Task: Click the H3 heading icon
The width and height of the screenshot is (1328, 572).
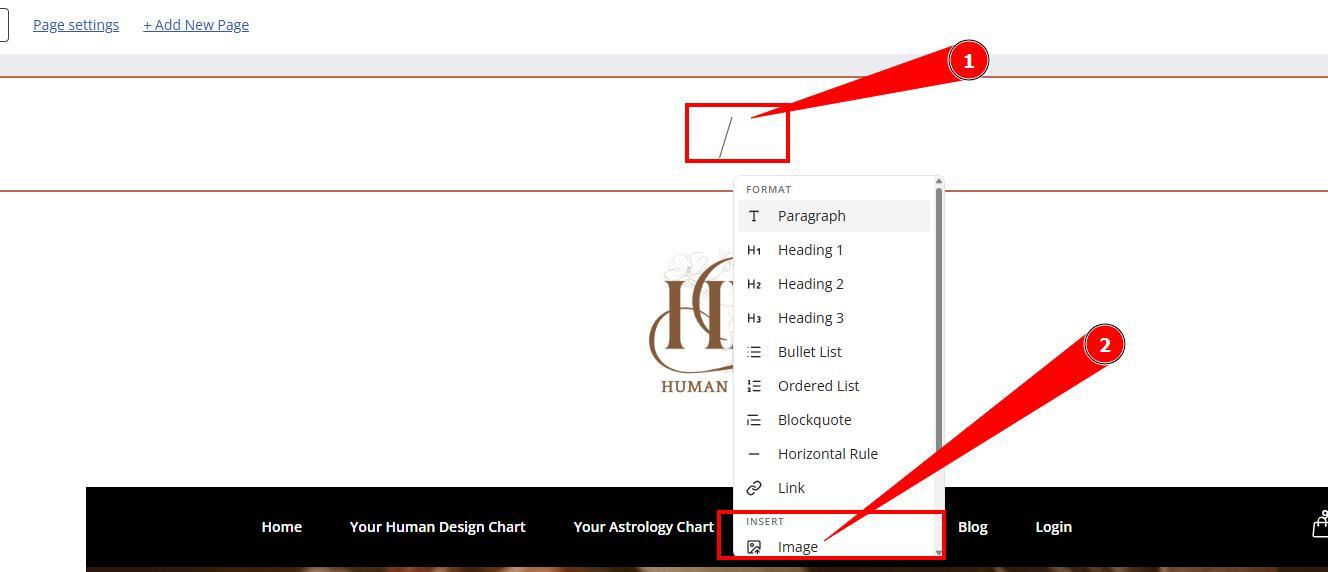Action: pyautogui.click(x=754, y=318)
